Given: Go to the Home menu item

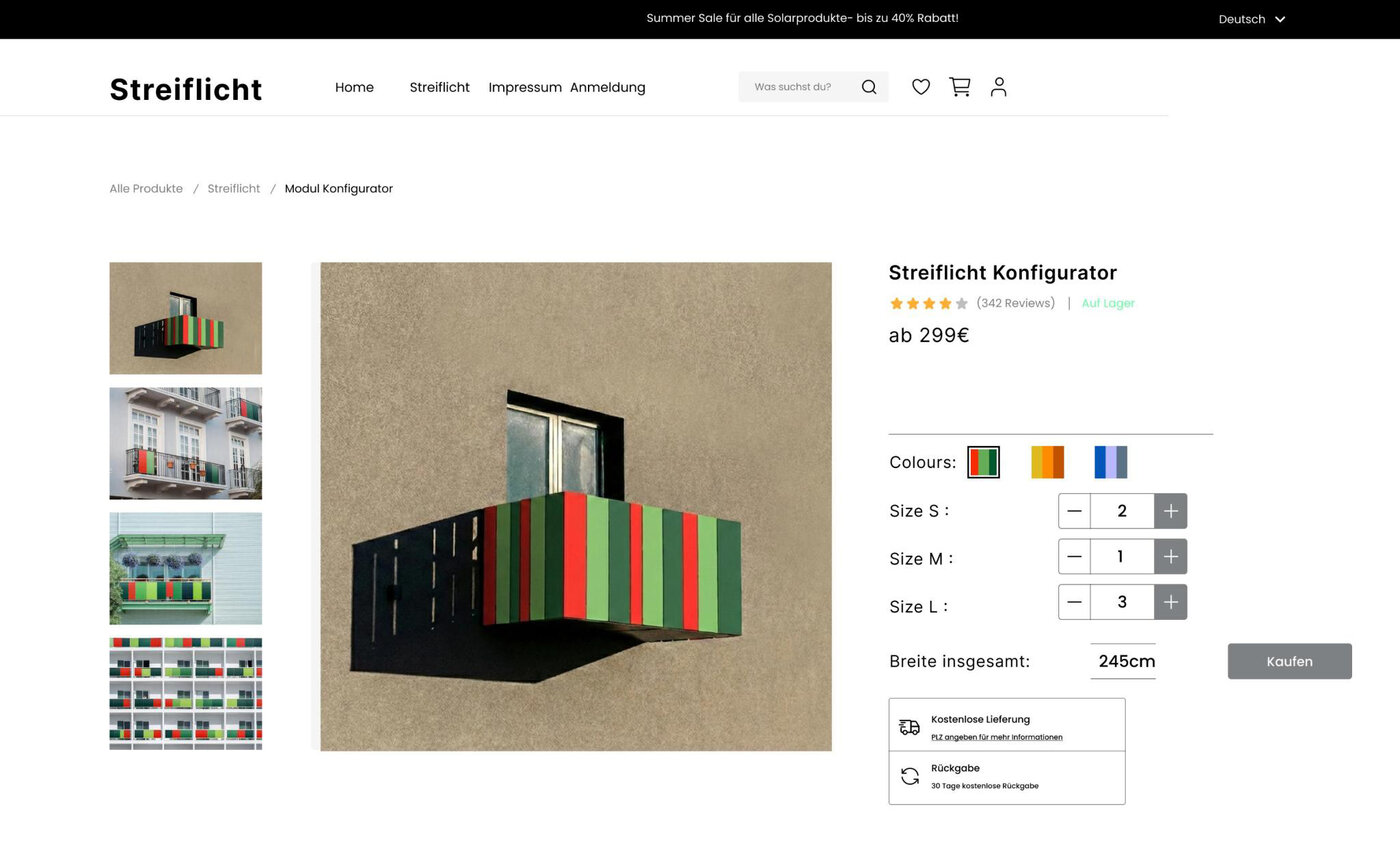Looking at the screenshot, I should point(354,87).
